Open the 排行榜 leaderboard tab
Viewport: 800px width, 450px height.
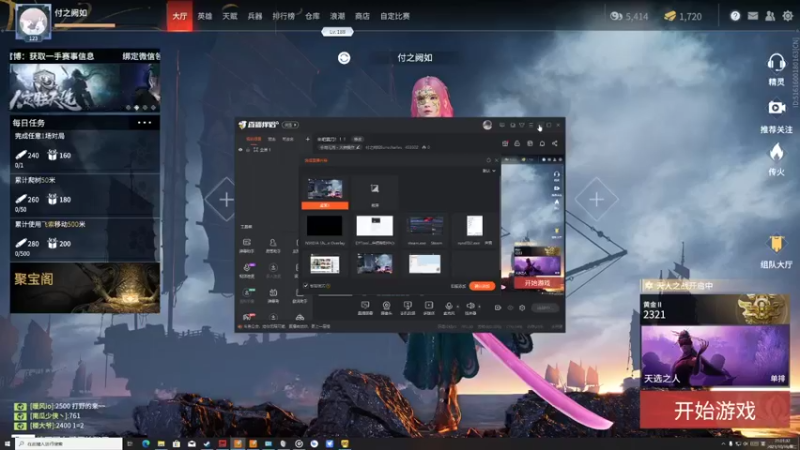(284, 16)
